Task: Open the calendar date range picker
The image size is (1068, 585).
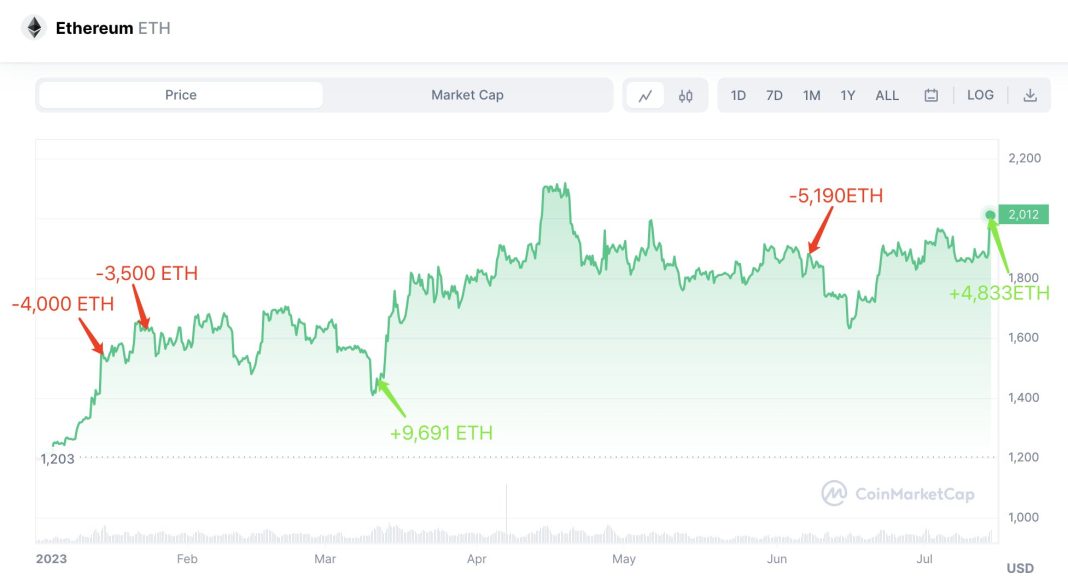Action: [931, 96]
